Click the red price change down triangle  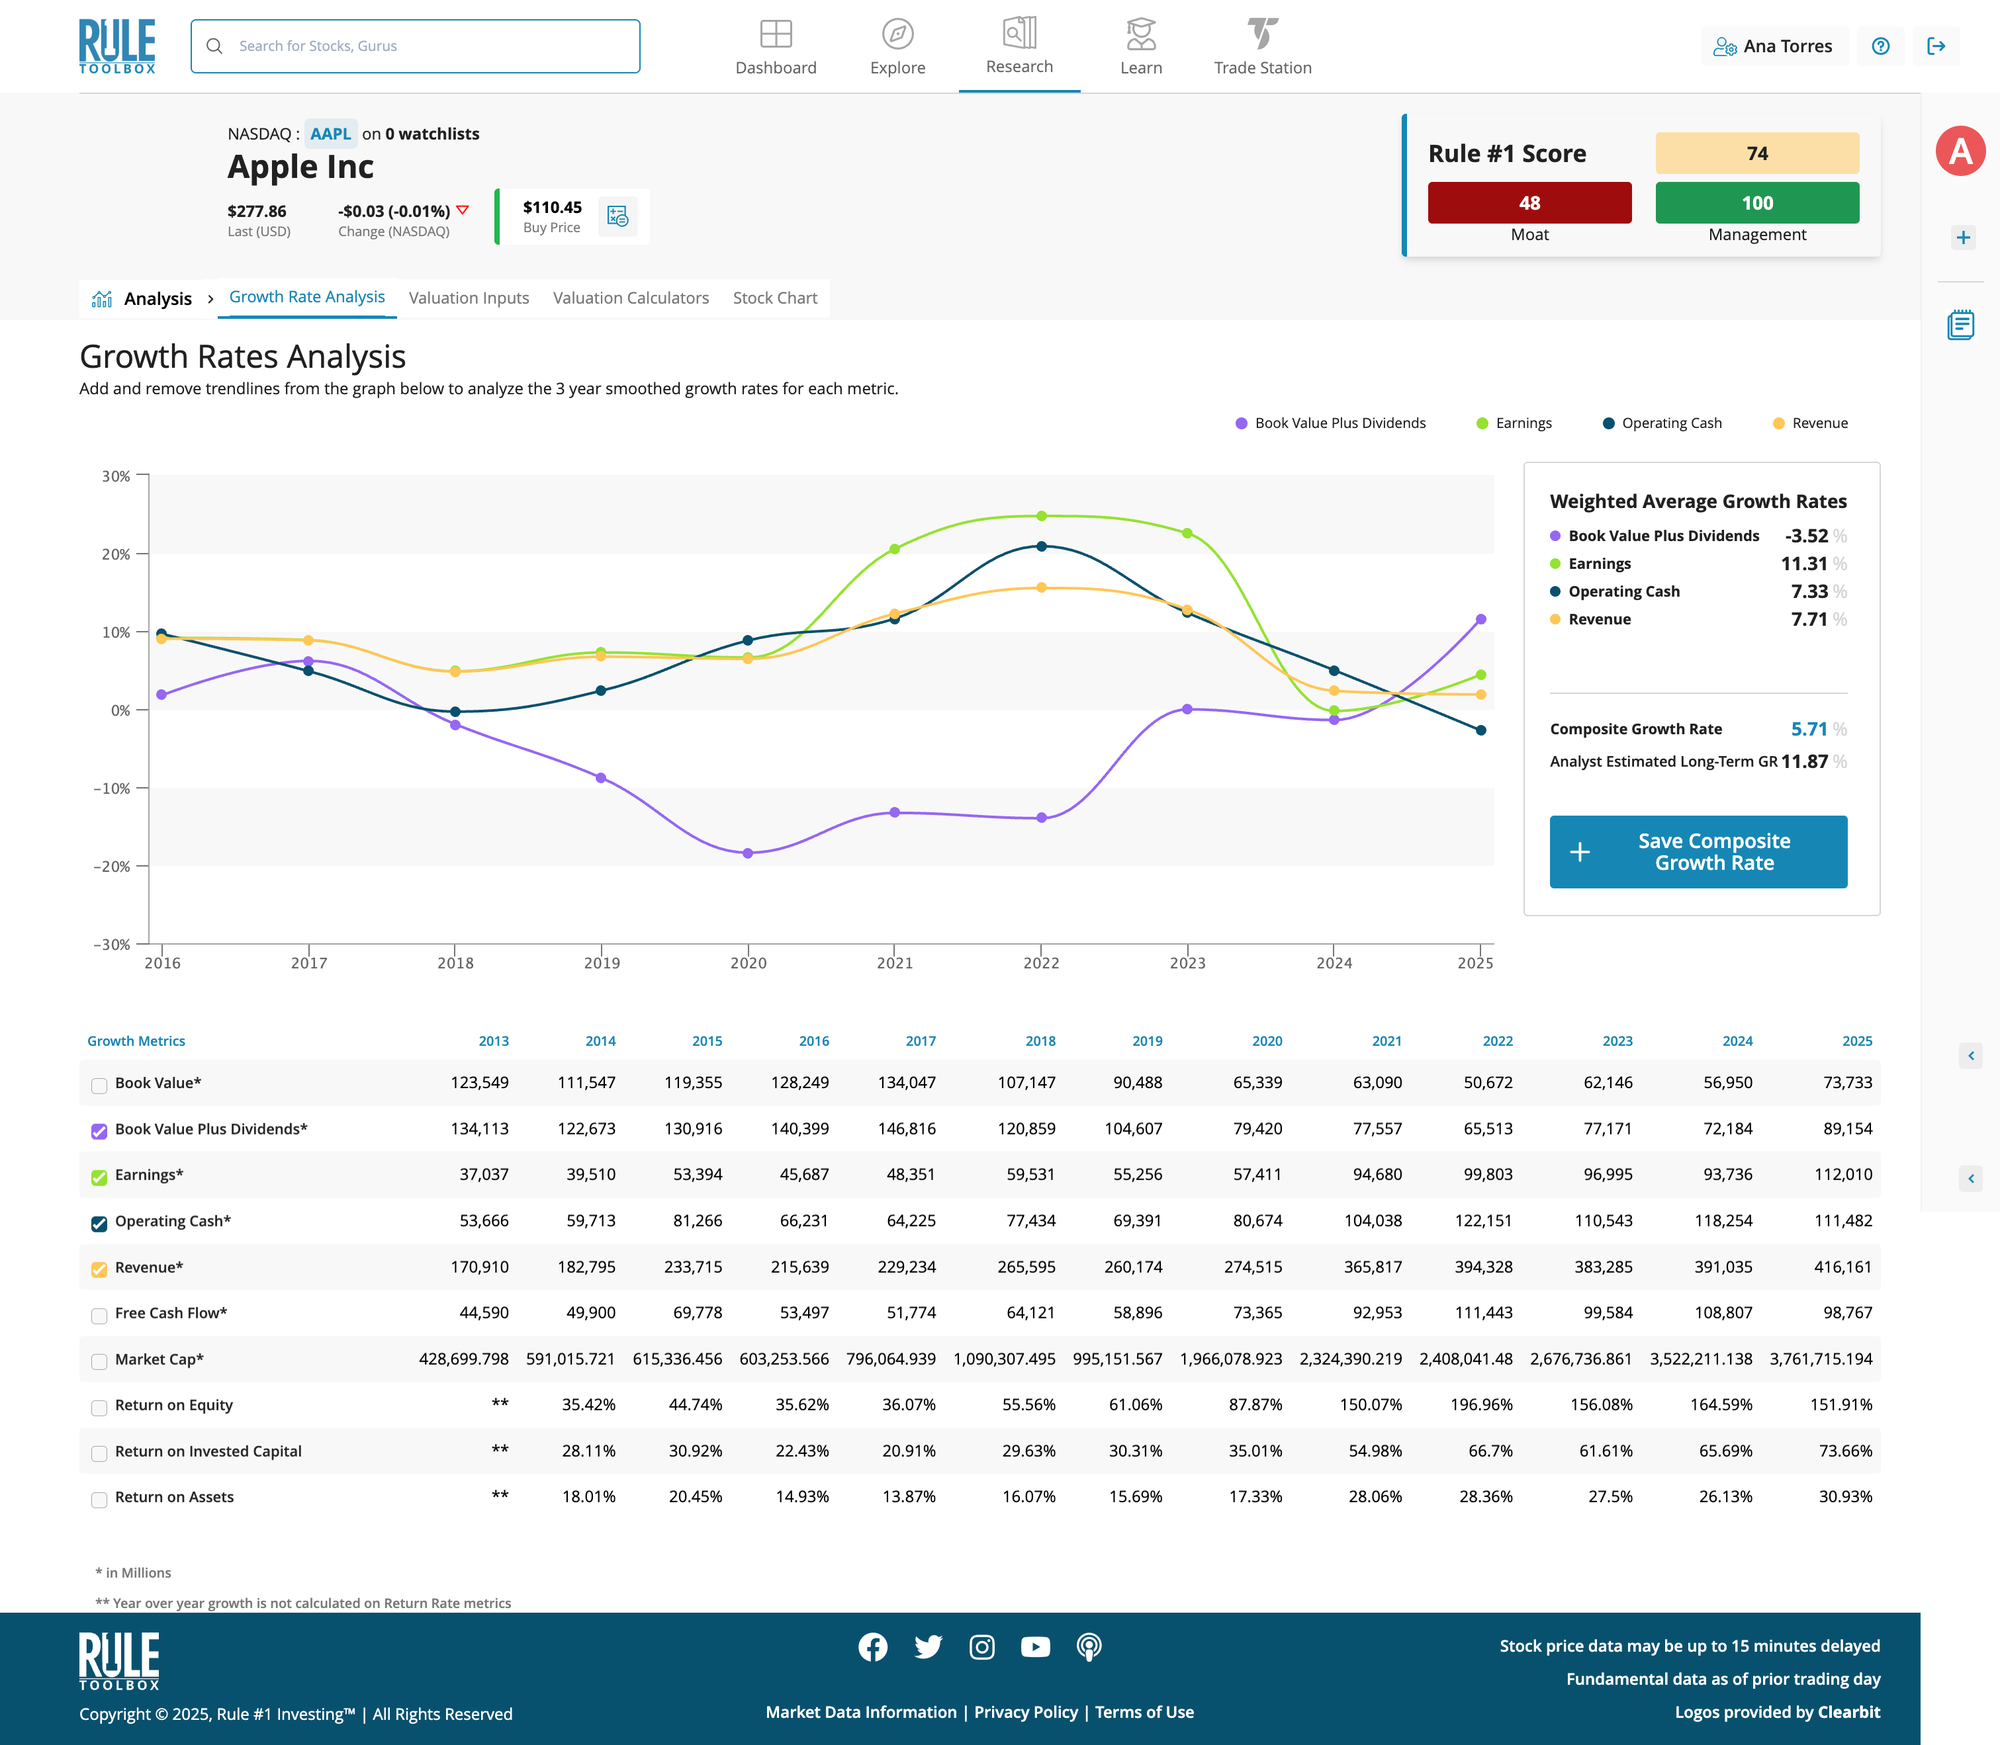point(462,210)
